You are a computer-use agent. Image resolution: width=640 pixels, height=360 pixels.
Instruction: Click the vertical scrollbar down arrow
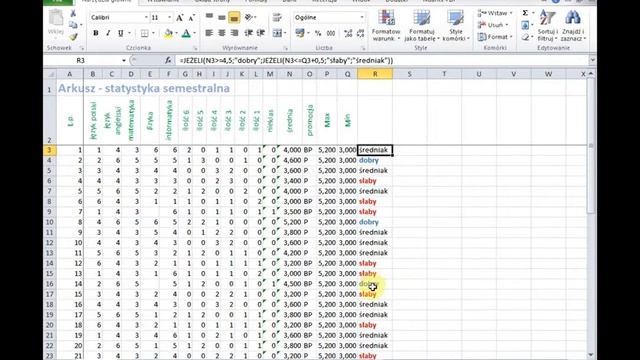coord(591,355)
